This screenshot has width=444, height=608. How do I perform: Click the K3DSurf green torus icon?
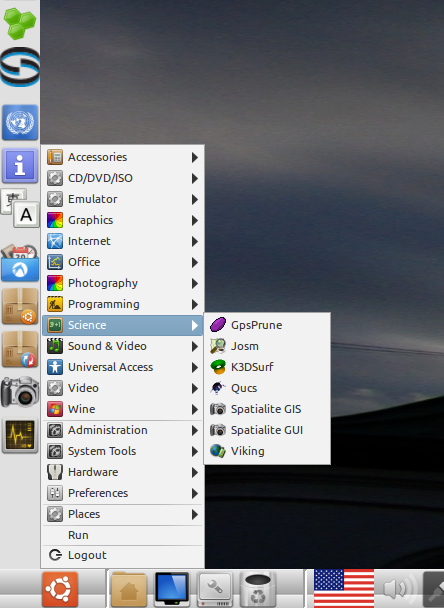click(218, 367)
